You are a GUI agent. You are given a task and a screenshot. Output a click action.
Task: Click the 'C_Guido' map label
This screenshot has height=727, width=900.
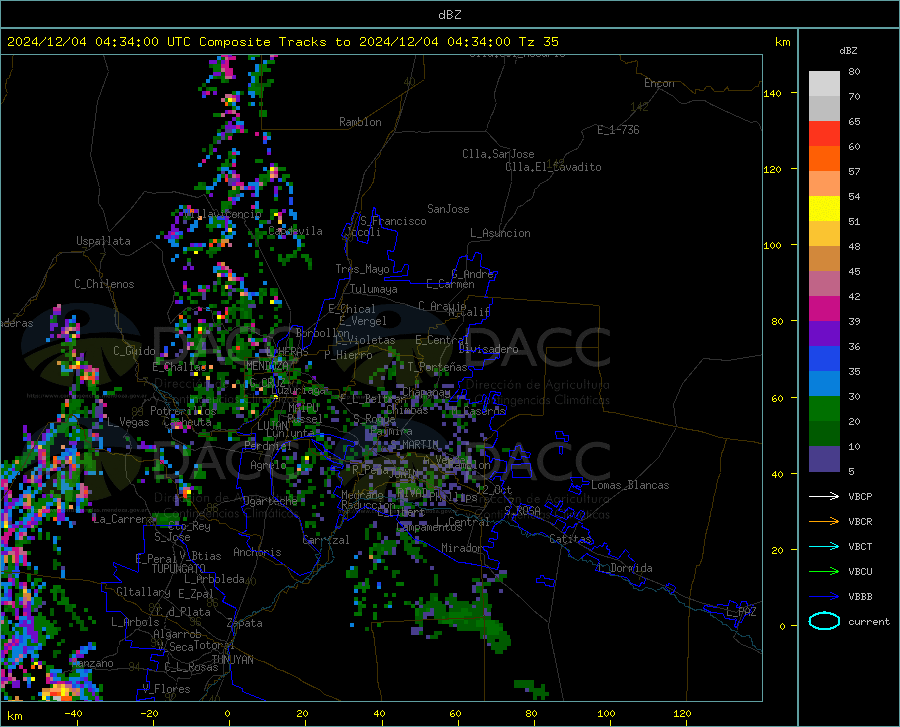pos(134,351)
